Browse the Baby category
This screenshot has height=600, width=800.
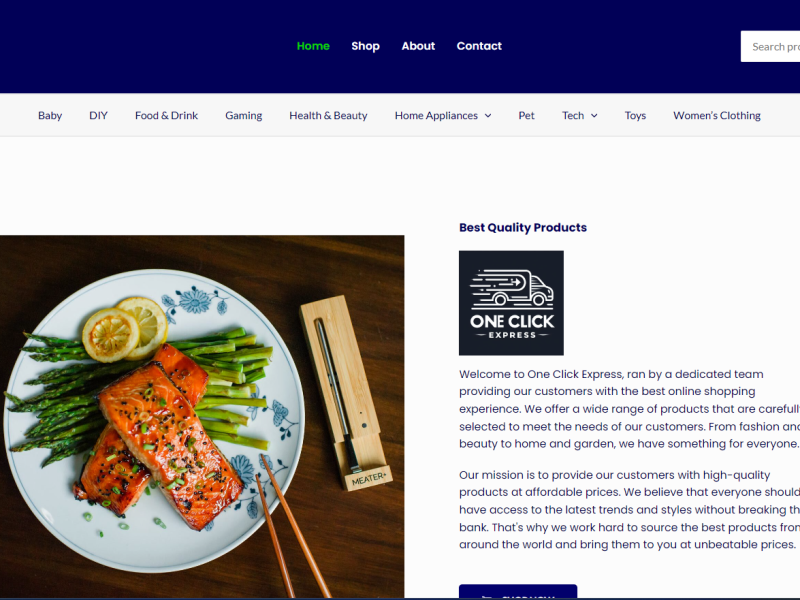click(x=50, y=115)
